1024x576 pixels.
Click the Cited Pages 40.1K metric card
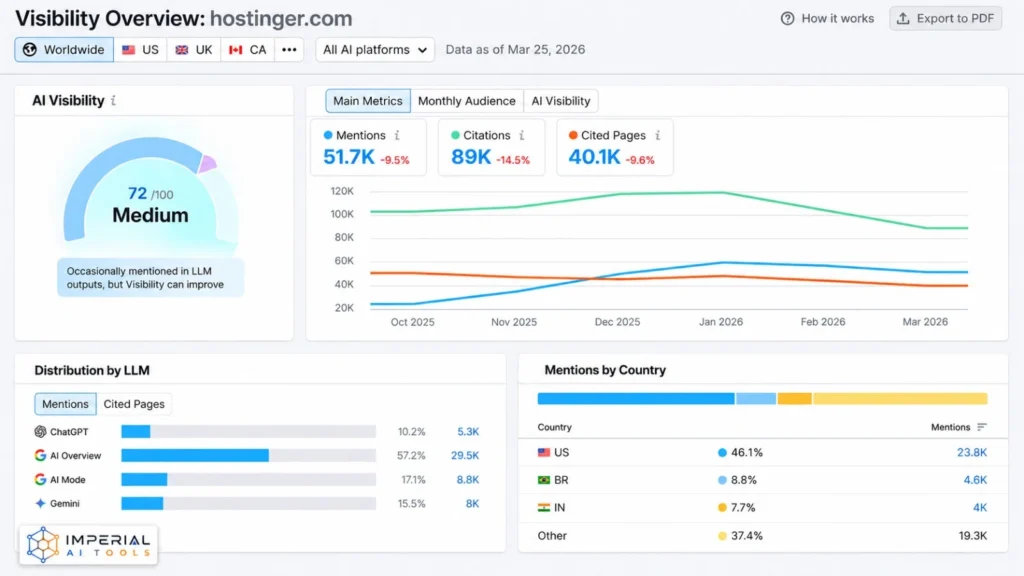coord(615,148)
